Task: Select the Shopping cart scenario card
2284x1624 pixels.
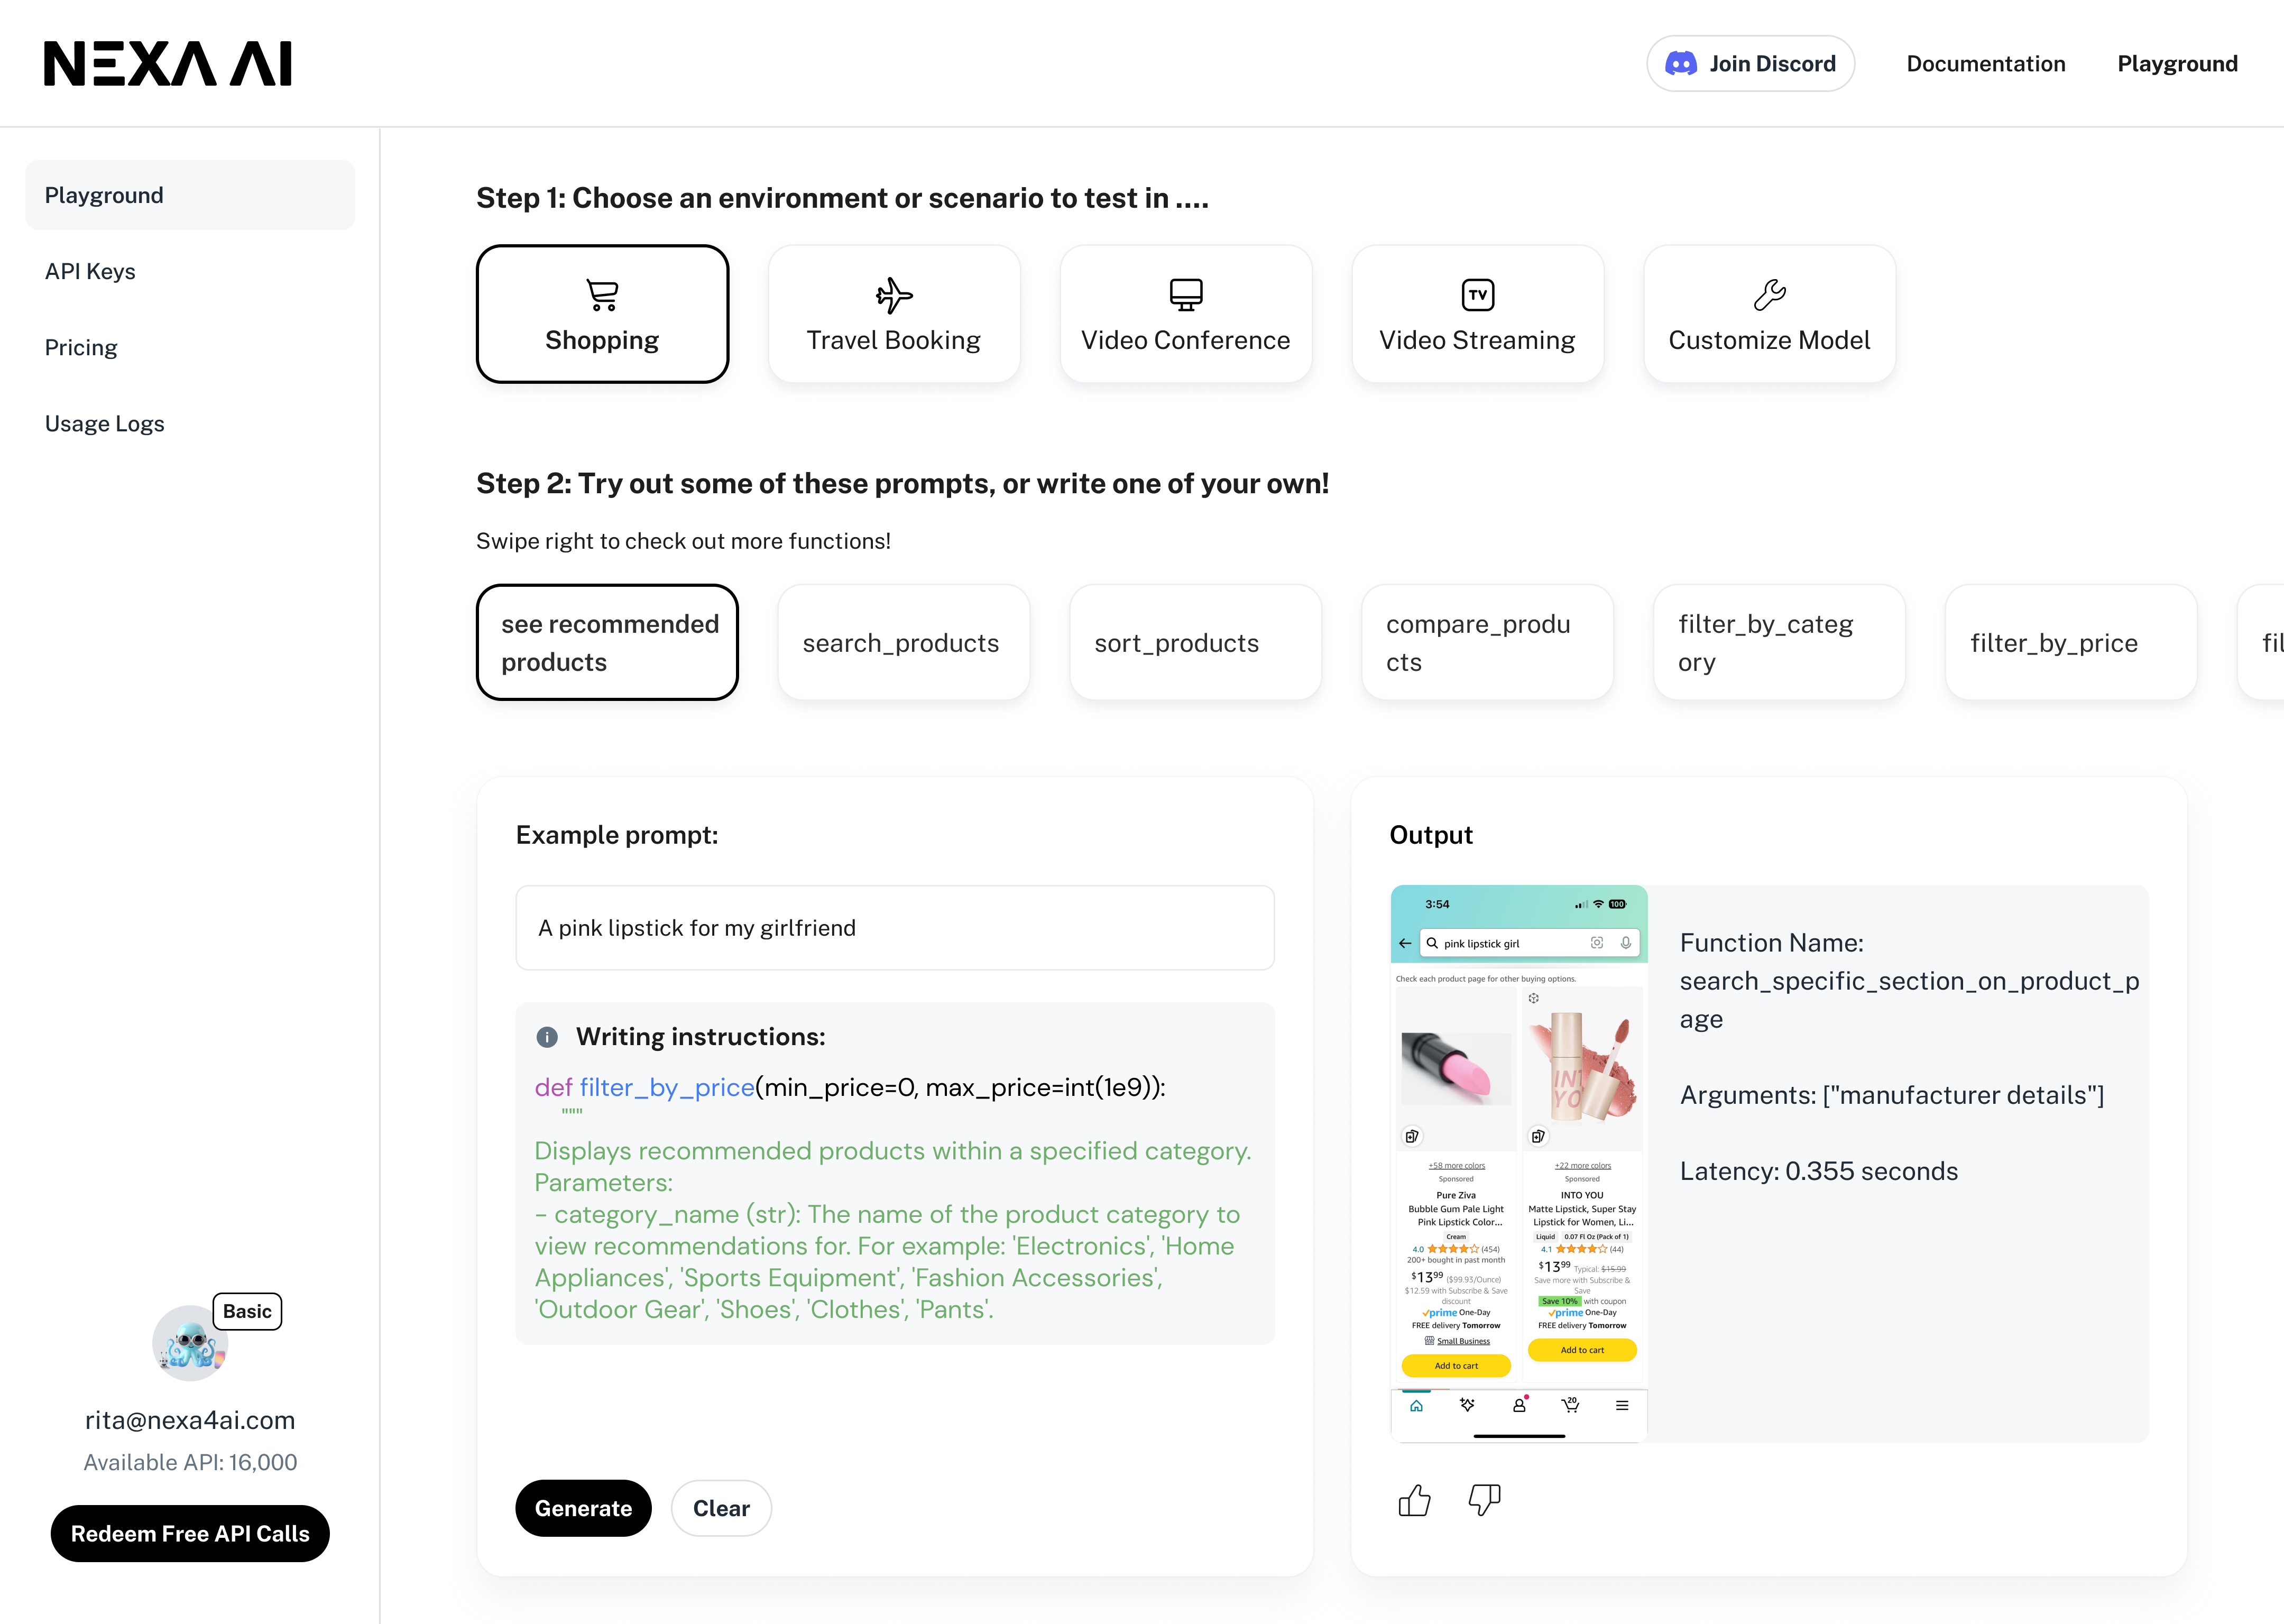Action: 602,314
